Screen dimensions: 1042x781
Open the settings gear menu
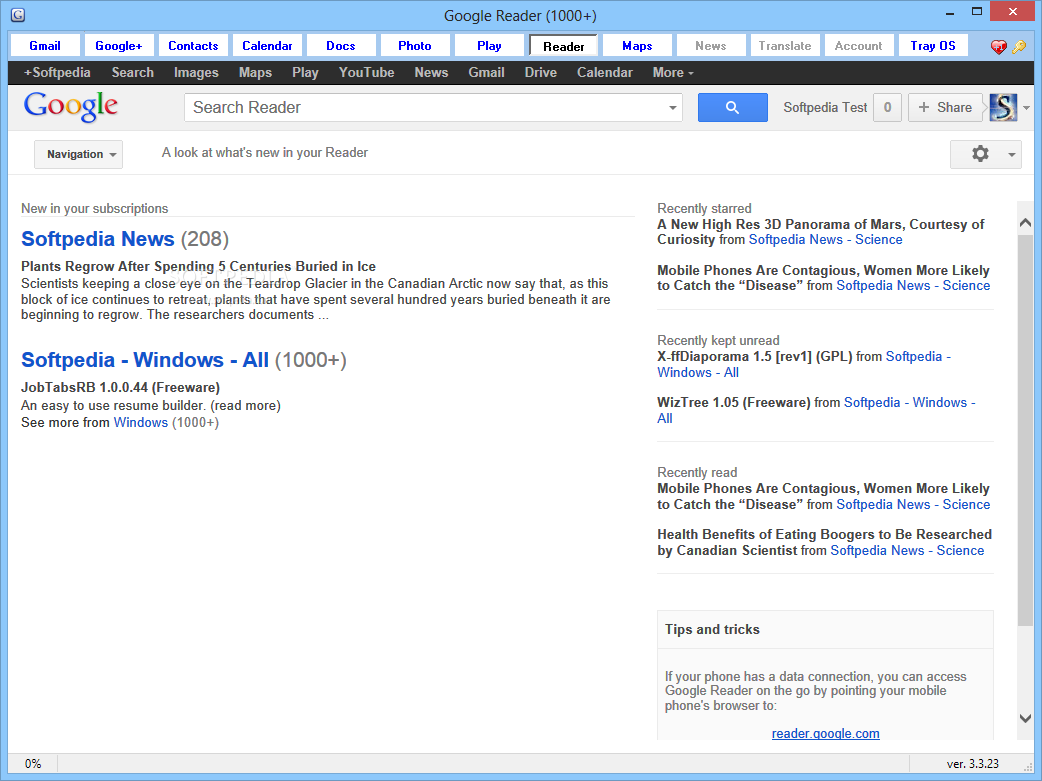pyautogui.click(x=980, y=154)
